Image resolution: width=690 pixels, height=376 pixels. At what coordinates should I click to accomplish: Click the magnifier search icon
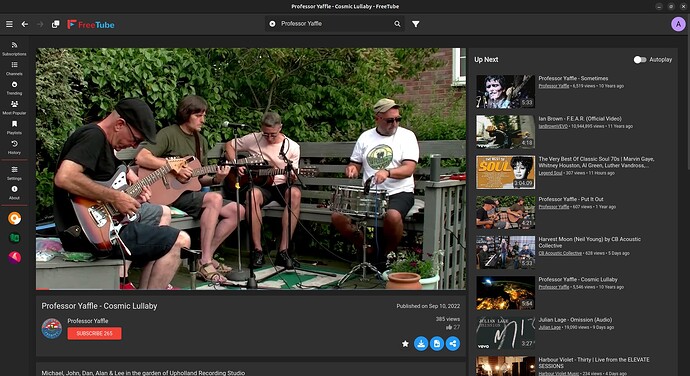click(x=397, y=24)
